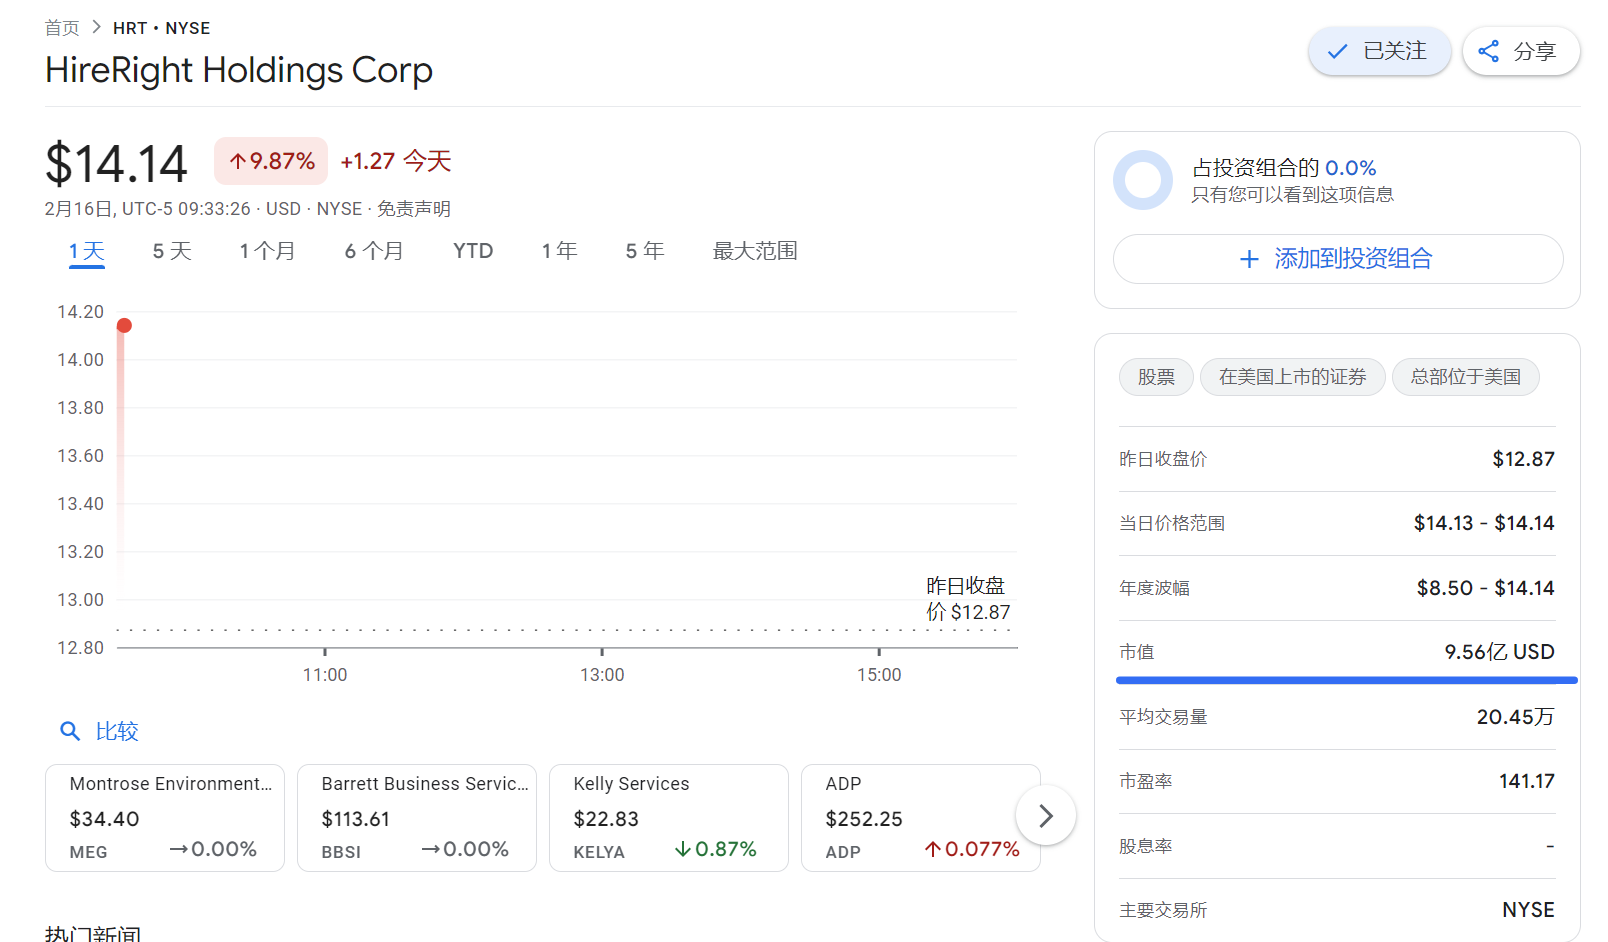Toggle the 已关注 following button
The width and height of the screenshot is (1608, 942).
click(x=1379, y=51)
